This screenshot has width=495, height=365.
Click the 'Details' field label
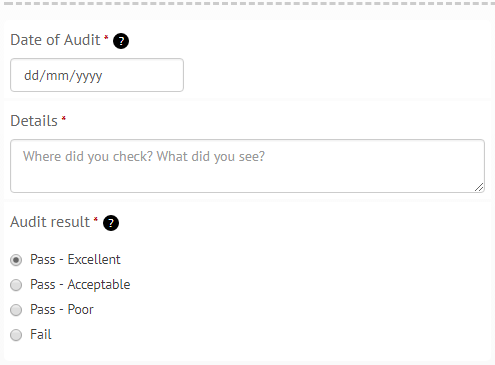(x=34, y=121)
